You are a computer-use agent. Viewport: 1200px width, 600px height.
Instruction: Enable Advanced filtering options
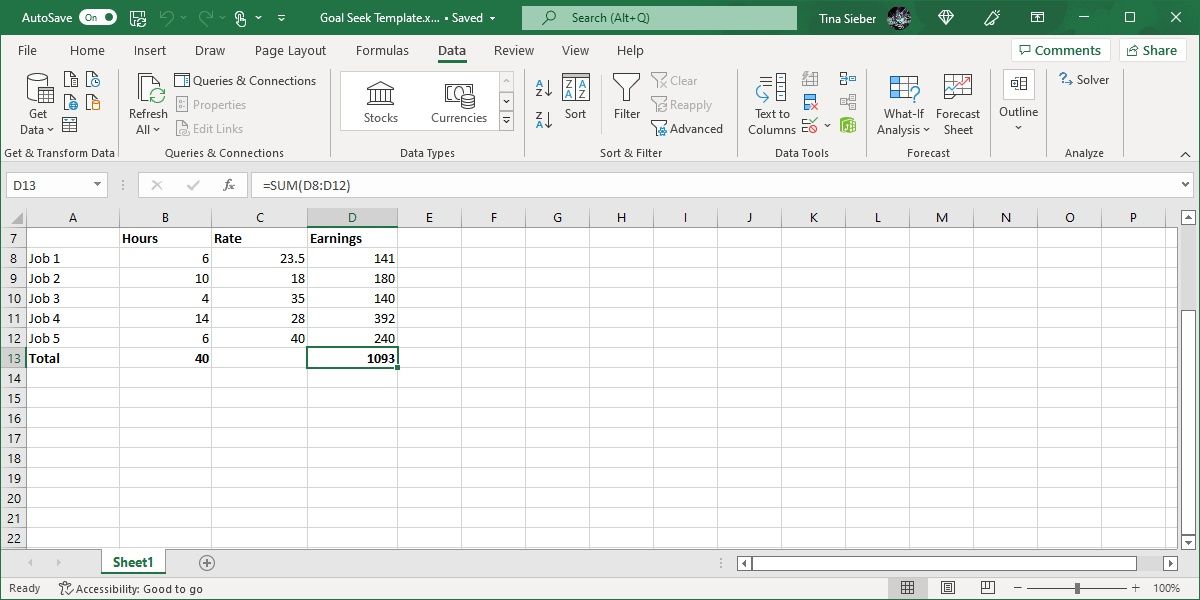688,128
